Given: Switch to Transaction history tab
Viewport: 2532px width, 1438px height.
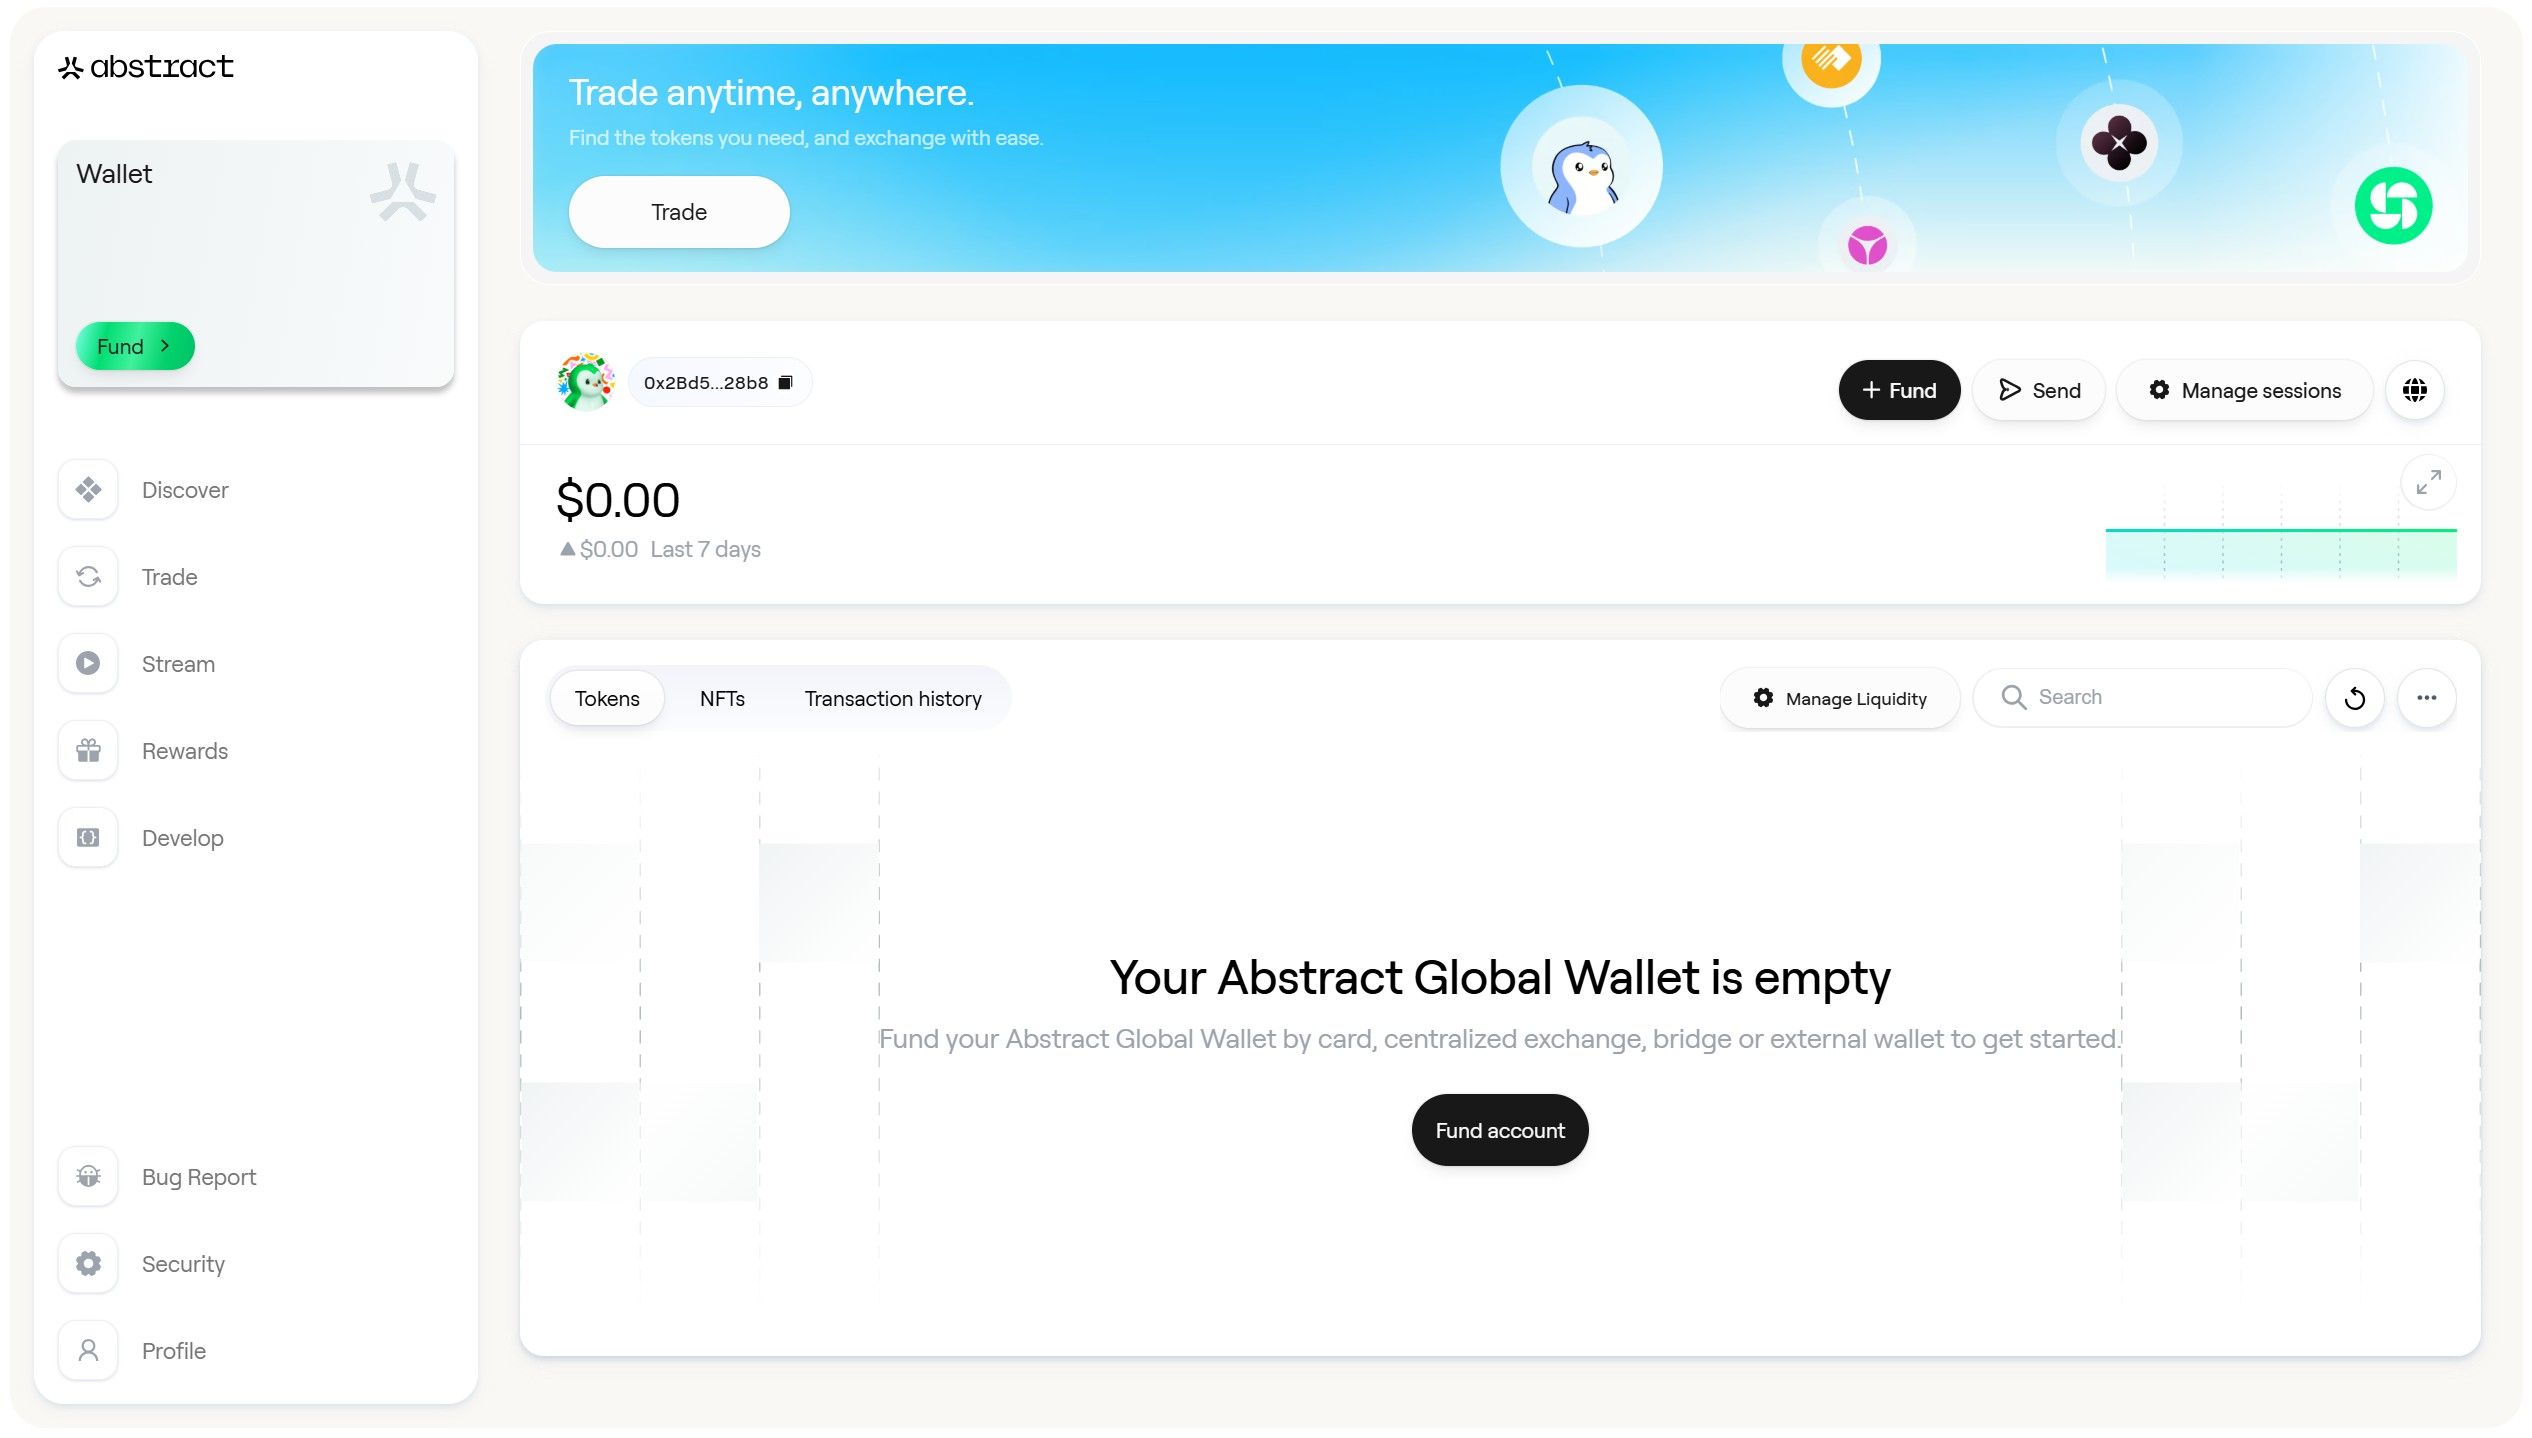Looking at the screenshot, I should pyautogui.click(x=893, y=698).
